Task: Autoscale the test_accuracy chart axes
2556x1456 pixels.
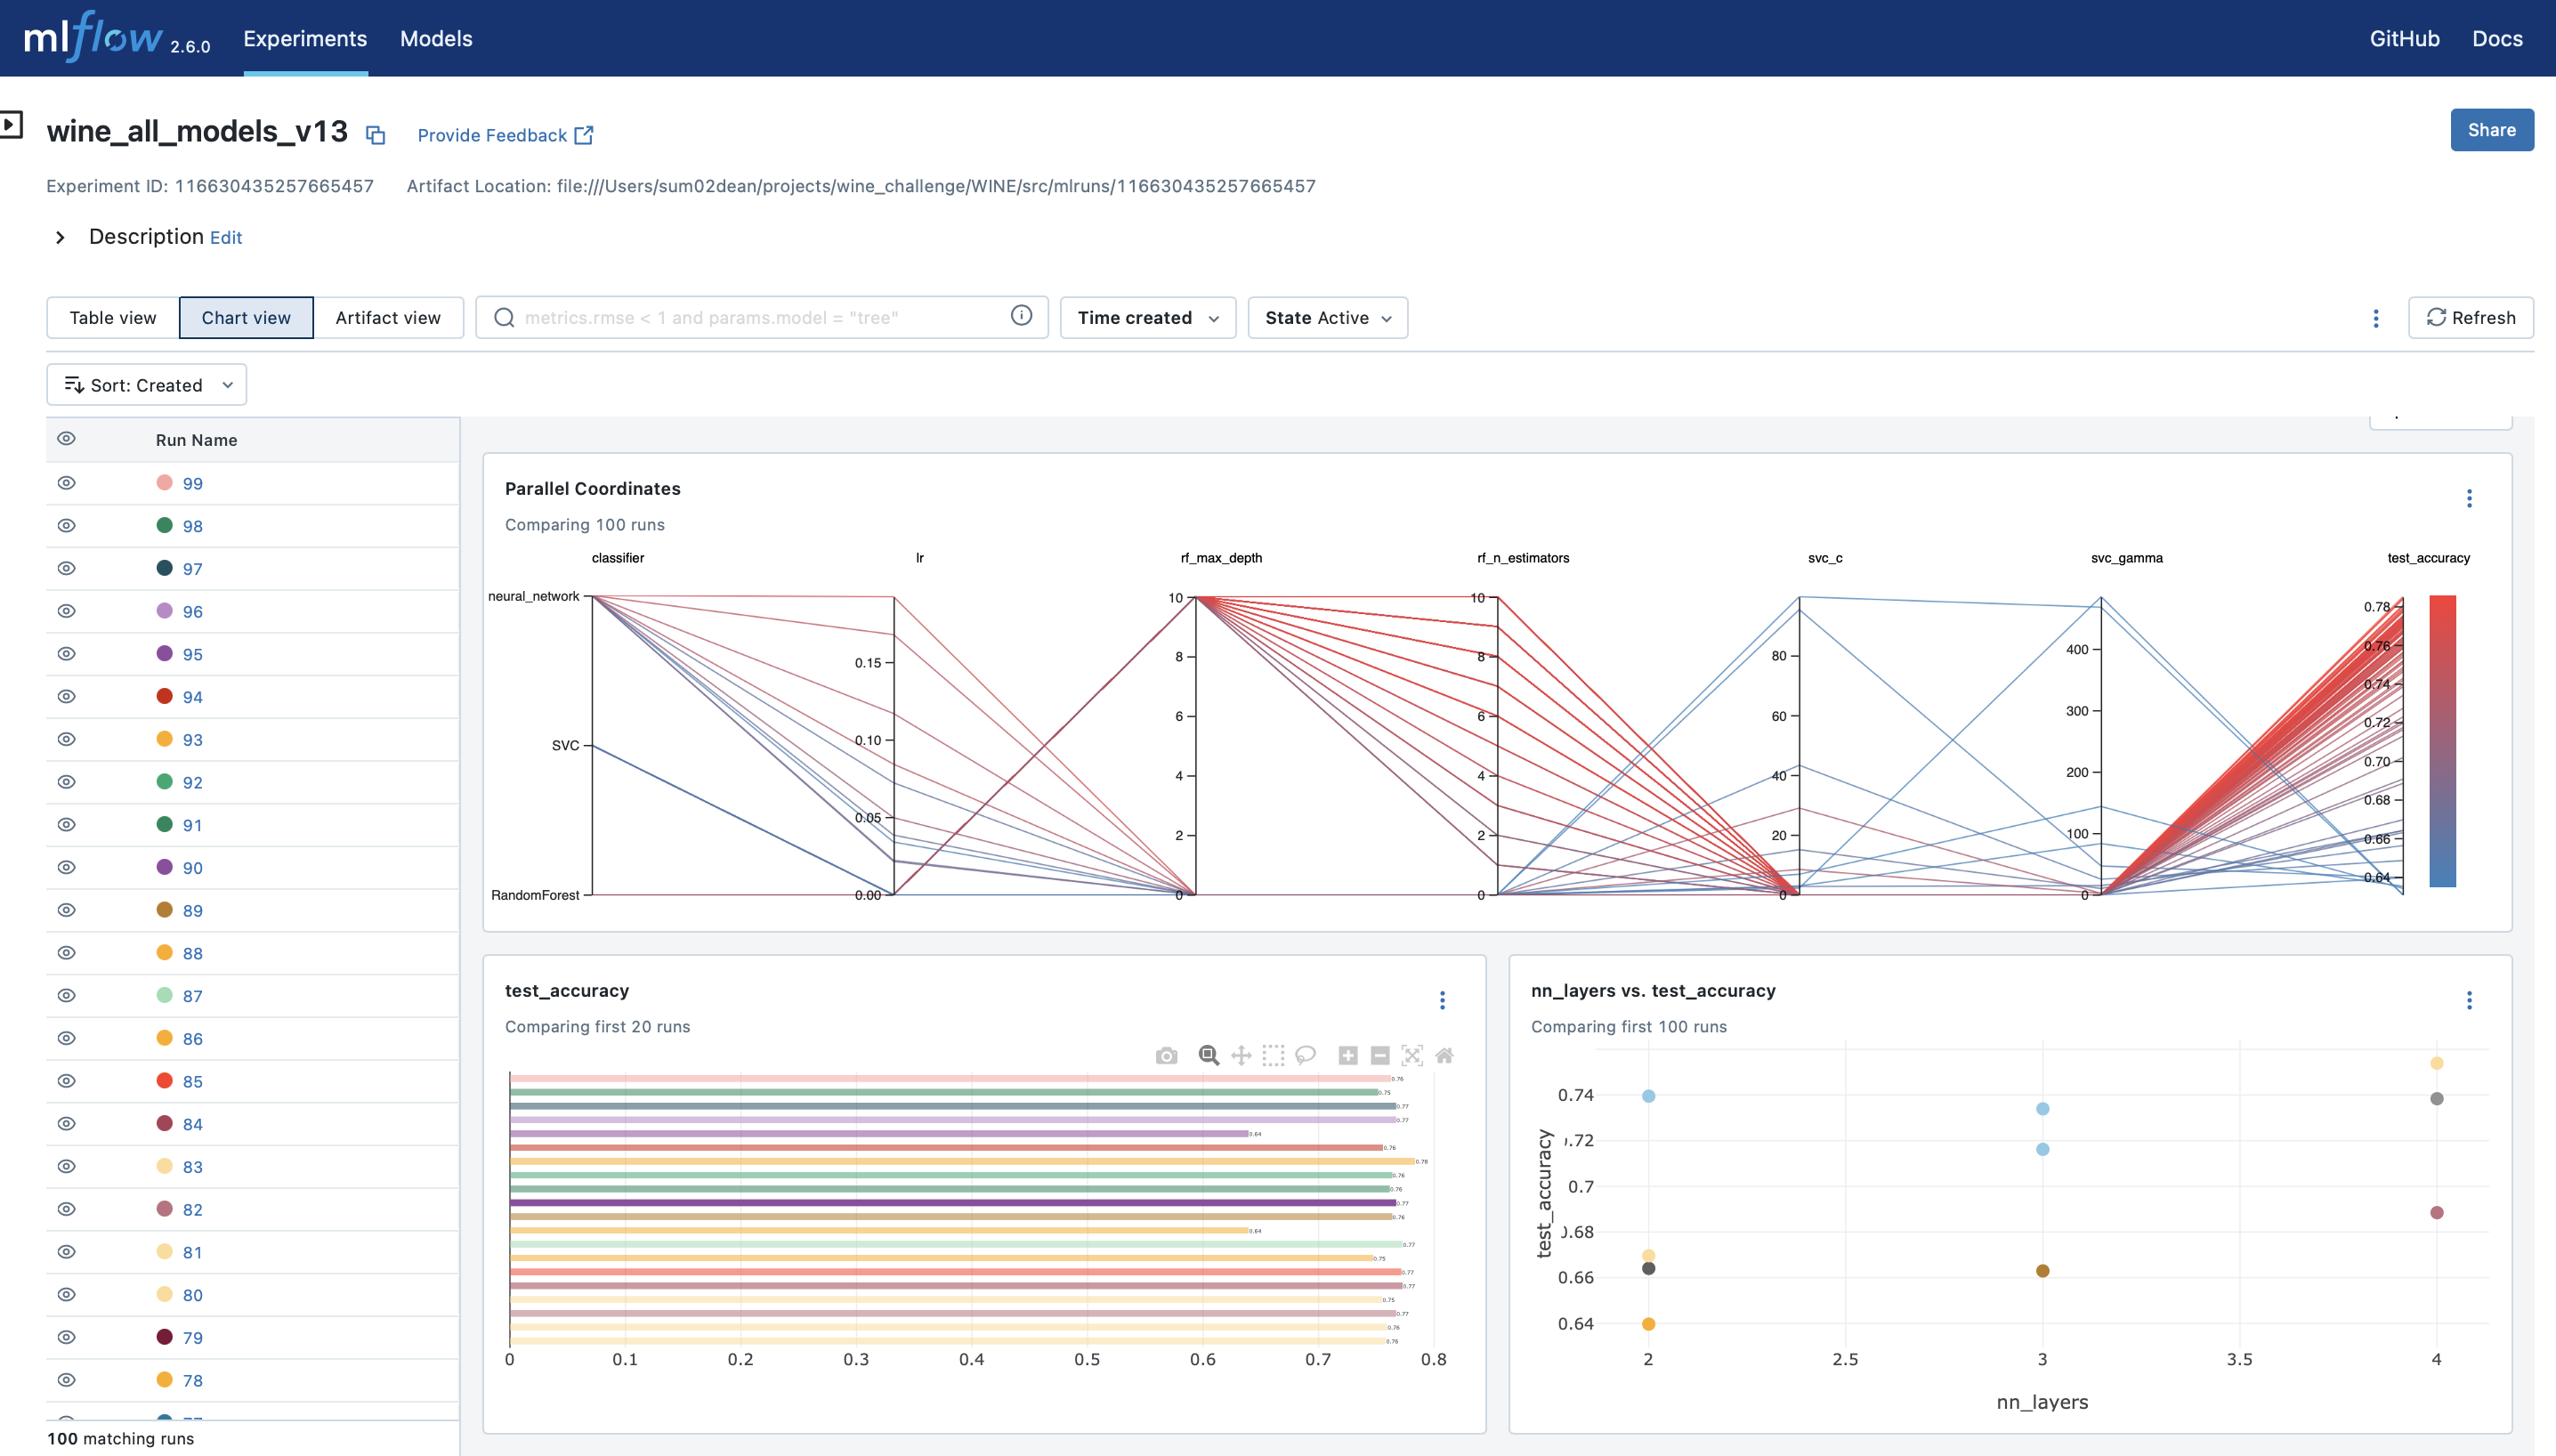Action: tap(1412, 1055)
